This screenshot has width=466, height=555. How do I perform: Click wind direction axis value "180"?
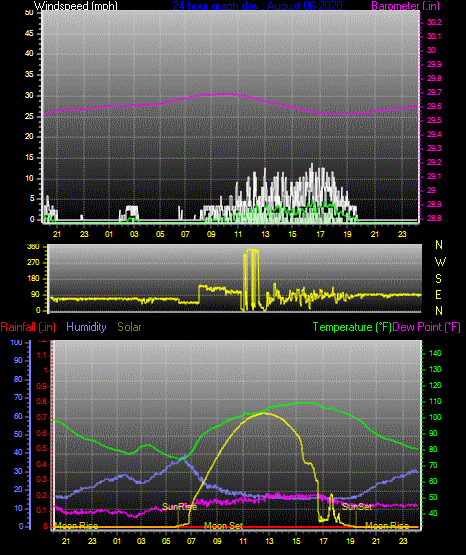33,279
